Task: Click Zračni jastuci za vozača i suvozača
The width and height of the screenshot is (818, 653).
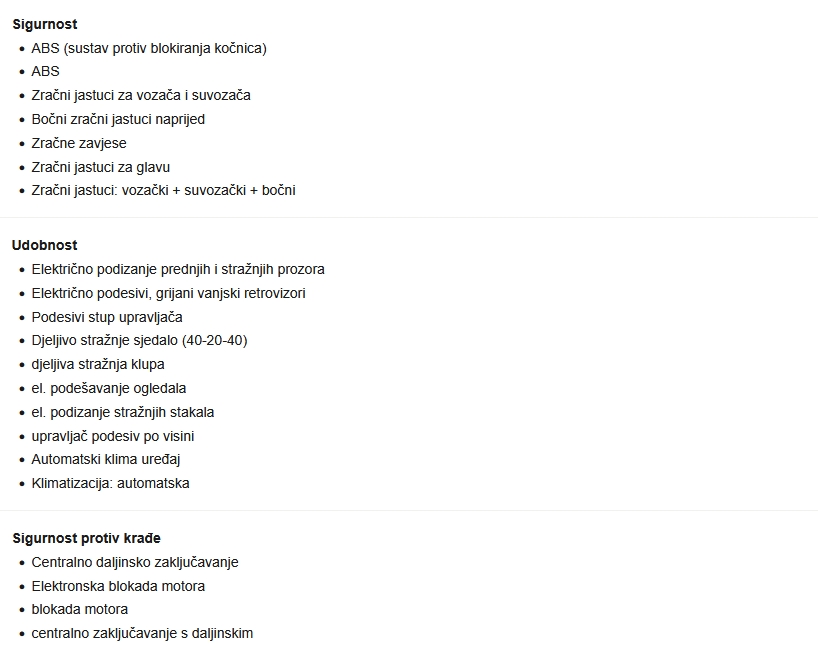Action: coord(141,96)
